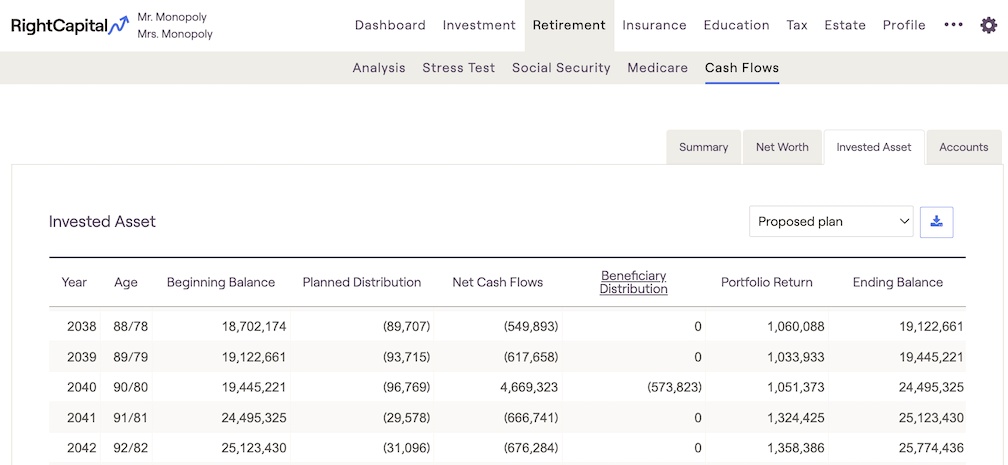Click ending balance value 25,774,436

pos(931,448)
